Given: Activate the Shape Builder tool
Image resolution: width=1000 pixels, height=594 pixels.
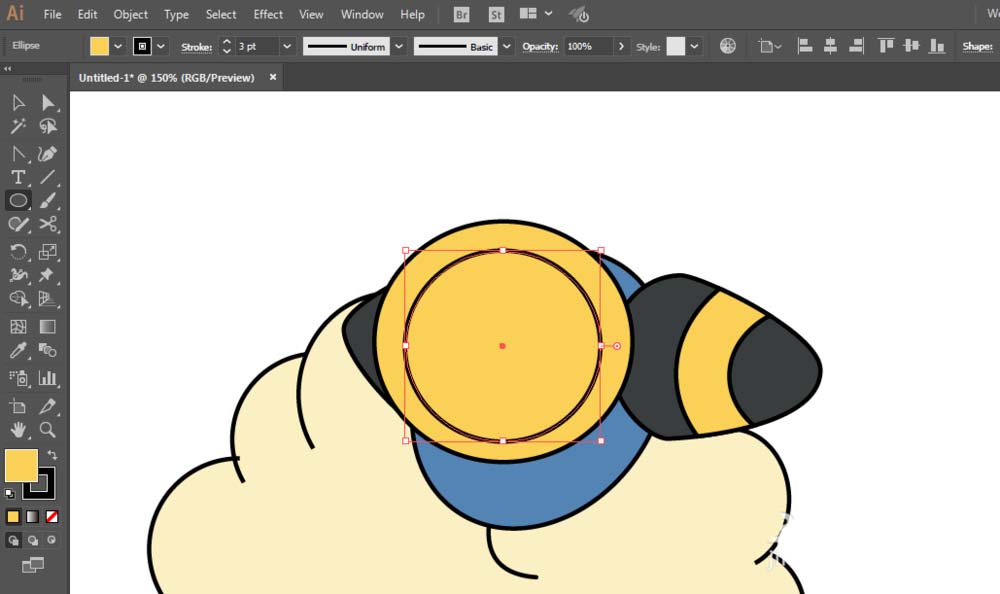Looking at the screenshot, I should click(18, 299).
